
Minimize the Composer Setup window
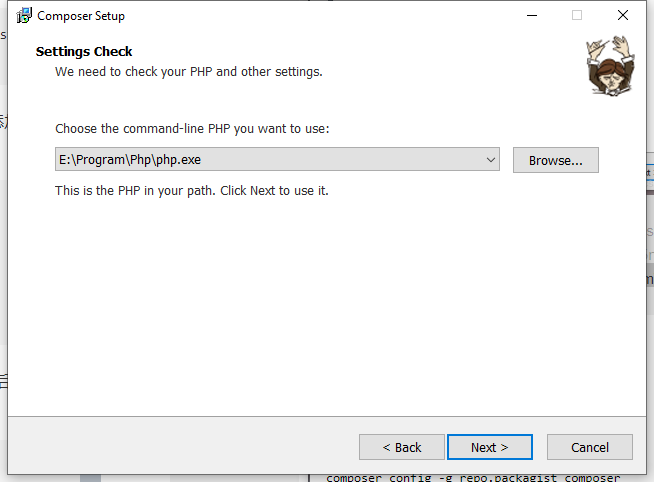click(x=530, y=16)
